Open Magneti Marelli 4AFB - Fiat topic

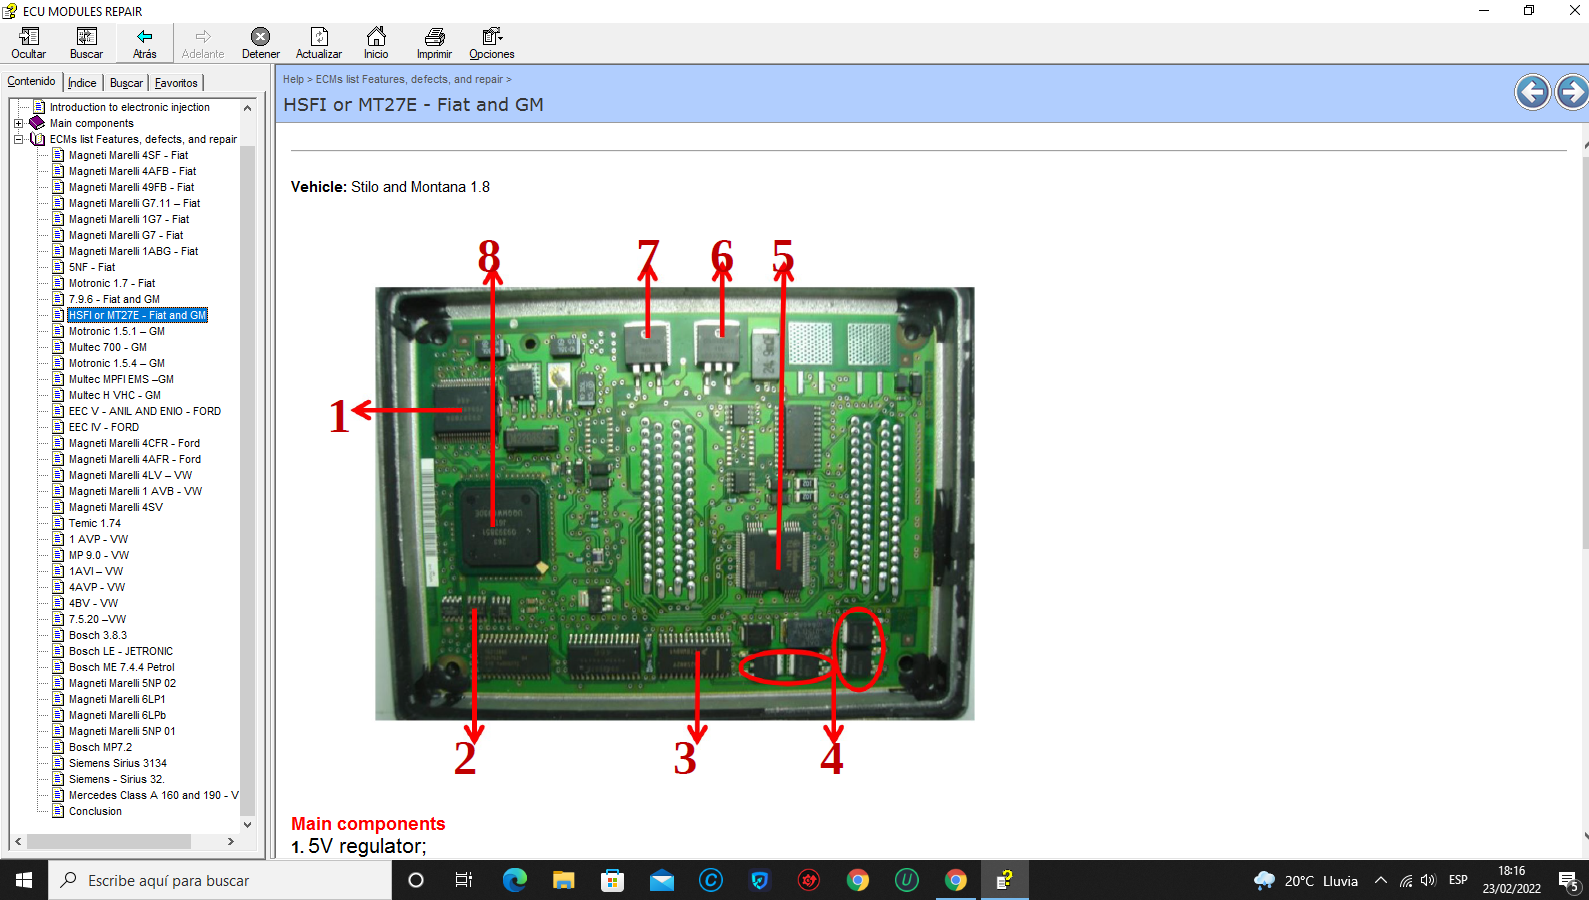click(132, 171)
